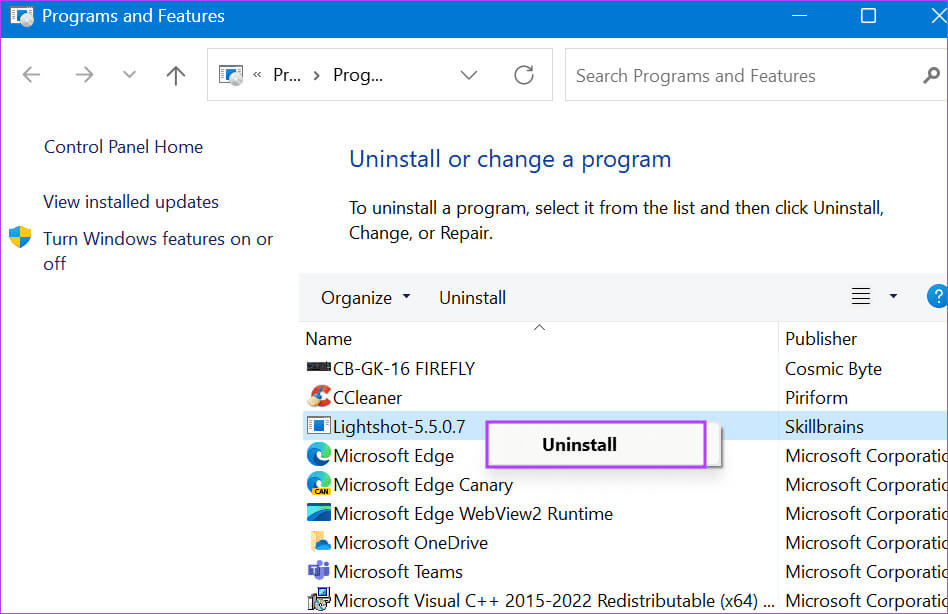The image size is (948, 614).
Task: Click Uninstall in the toolbar
Action: (472, 297)
